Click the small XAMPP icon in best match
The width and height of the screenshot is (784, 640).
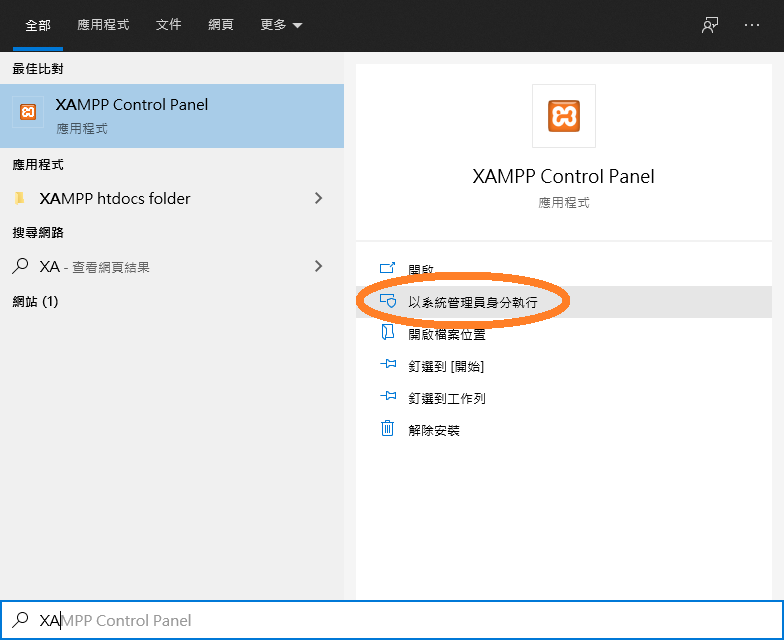point(28,112)
